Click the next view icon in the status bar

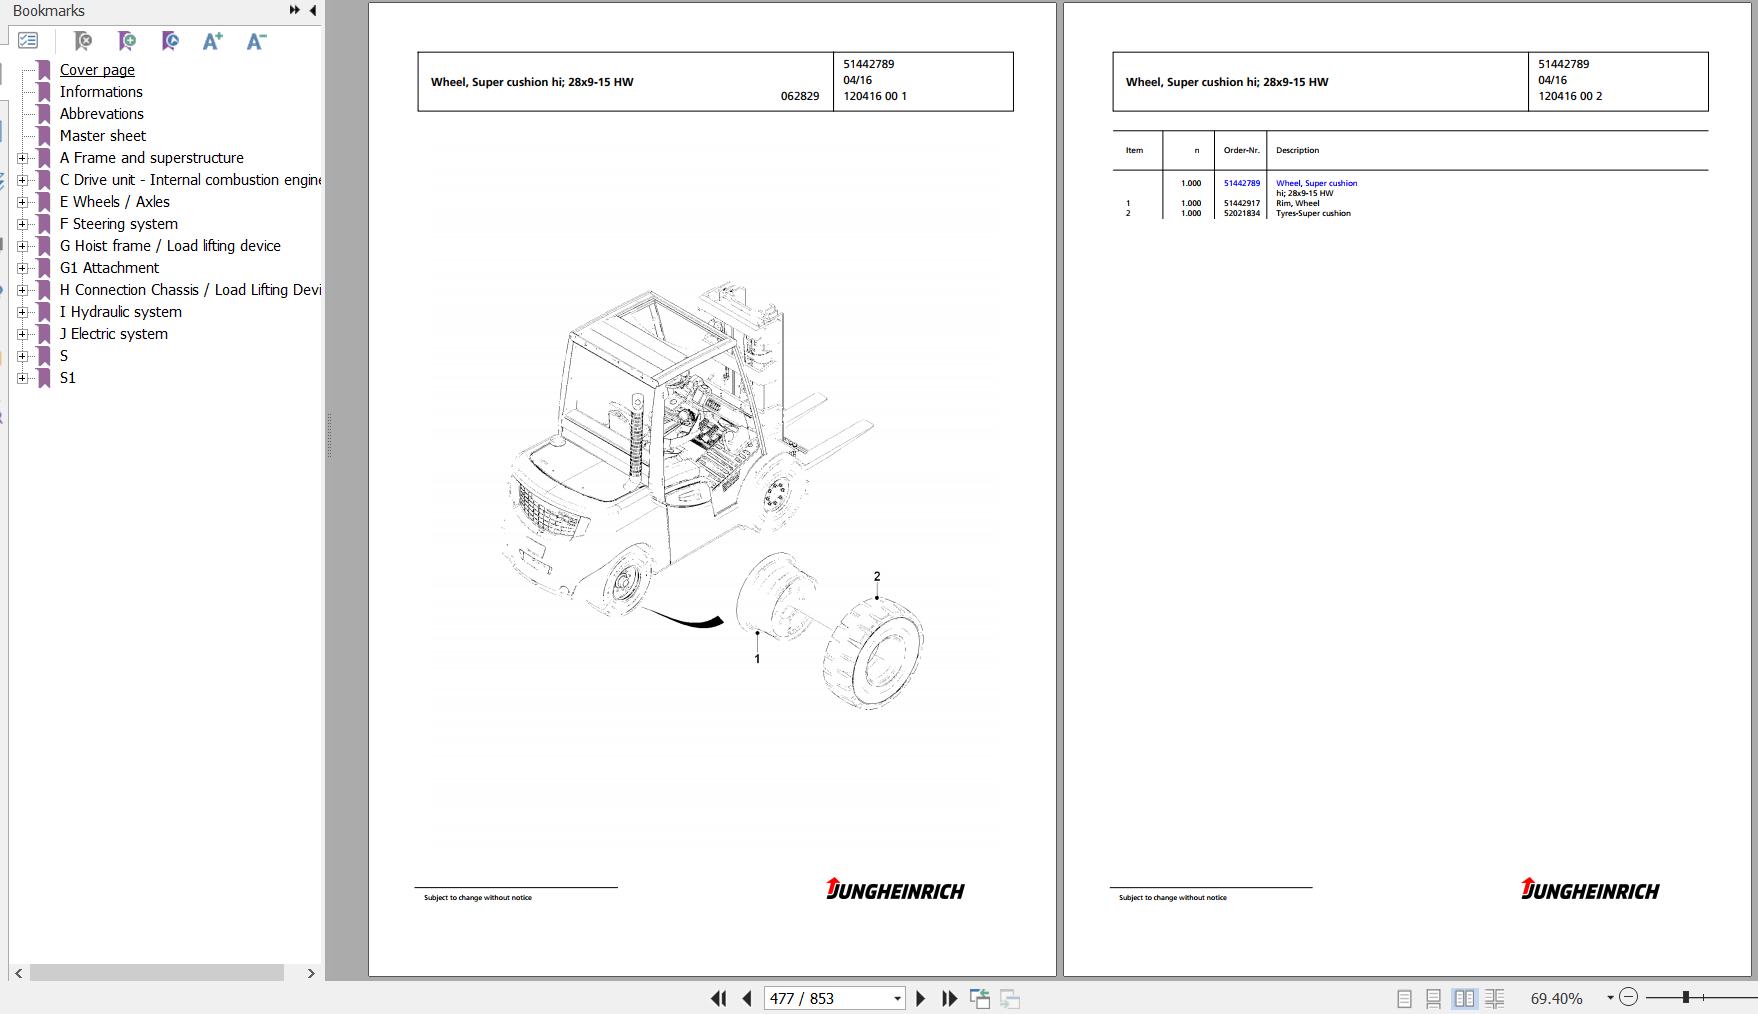tap(1010, 998)
